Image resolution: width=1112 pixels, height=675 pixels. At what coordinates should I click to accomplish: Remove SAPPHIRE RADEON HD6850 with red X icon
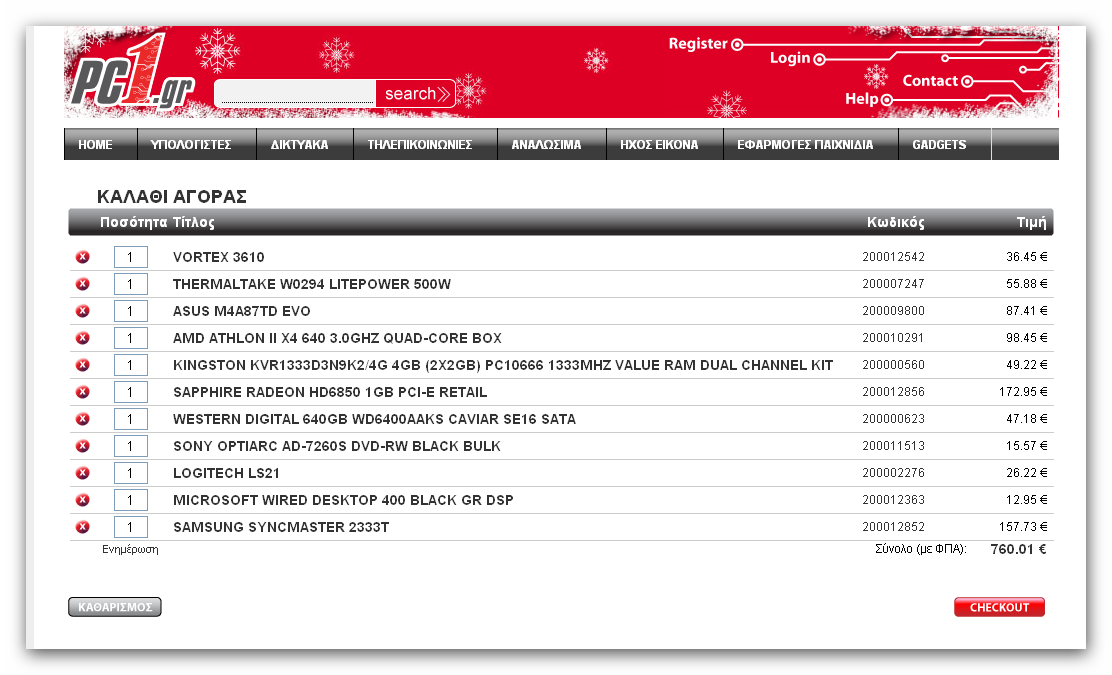coord(83,391)
